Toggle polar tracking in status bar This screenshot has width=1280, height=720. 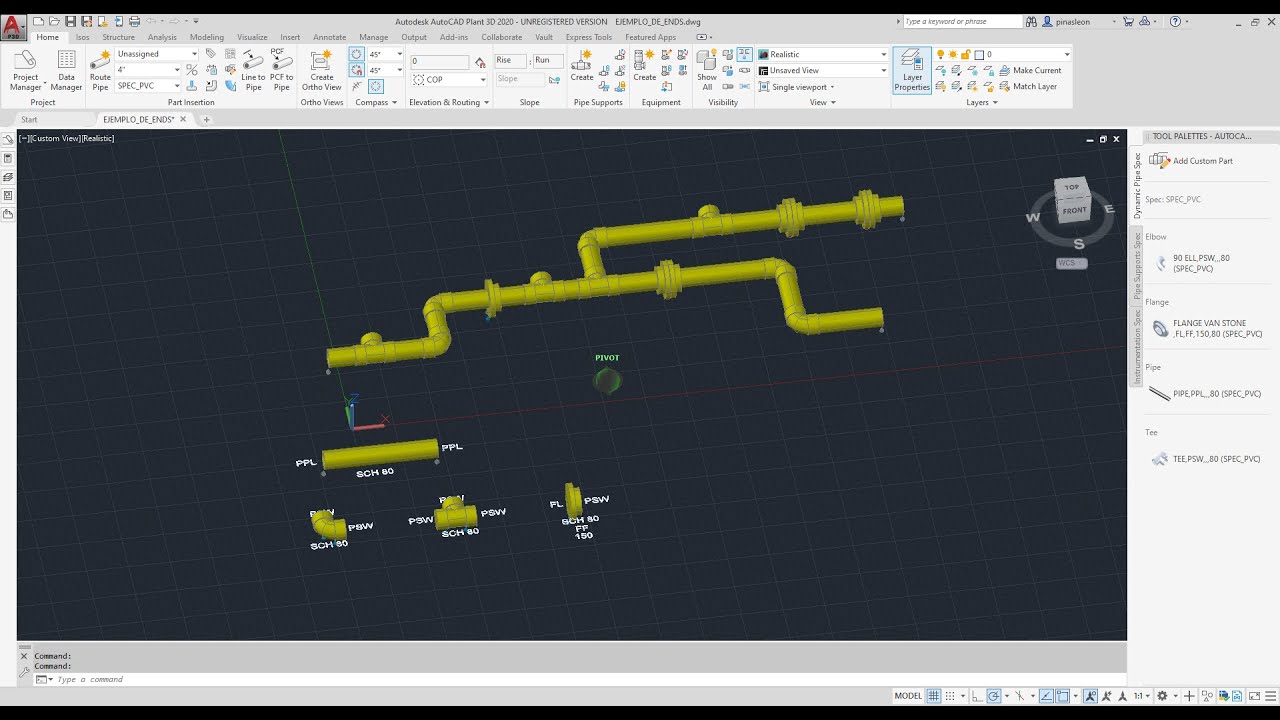click(994, 696)
